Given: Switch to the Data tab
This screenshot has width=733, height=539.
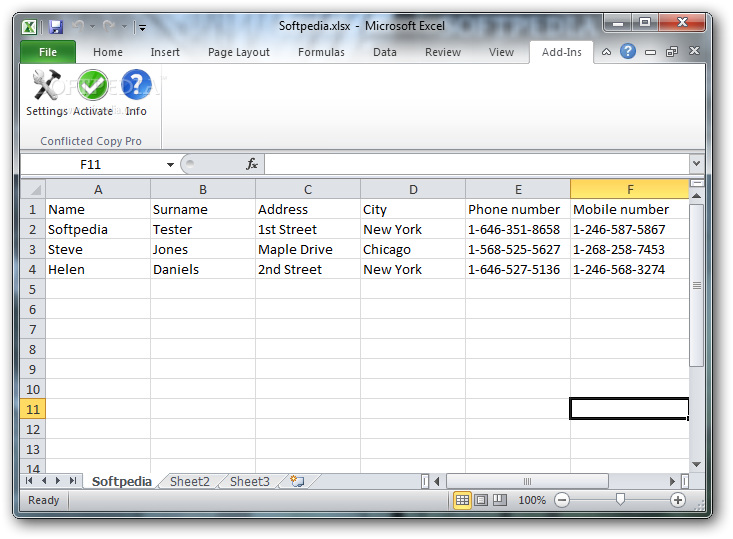Looking at the screenshot, I should 385,52.
